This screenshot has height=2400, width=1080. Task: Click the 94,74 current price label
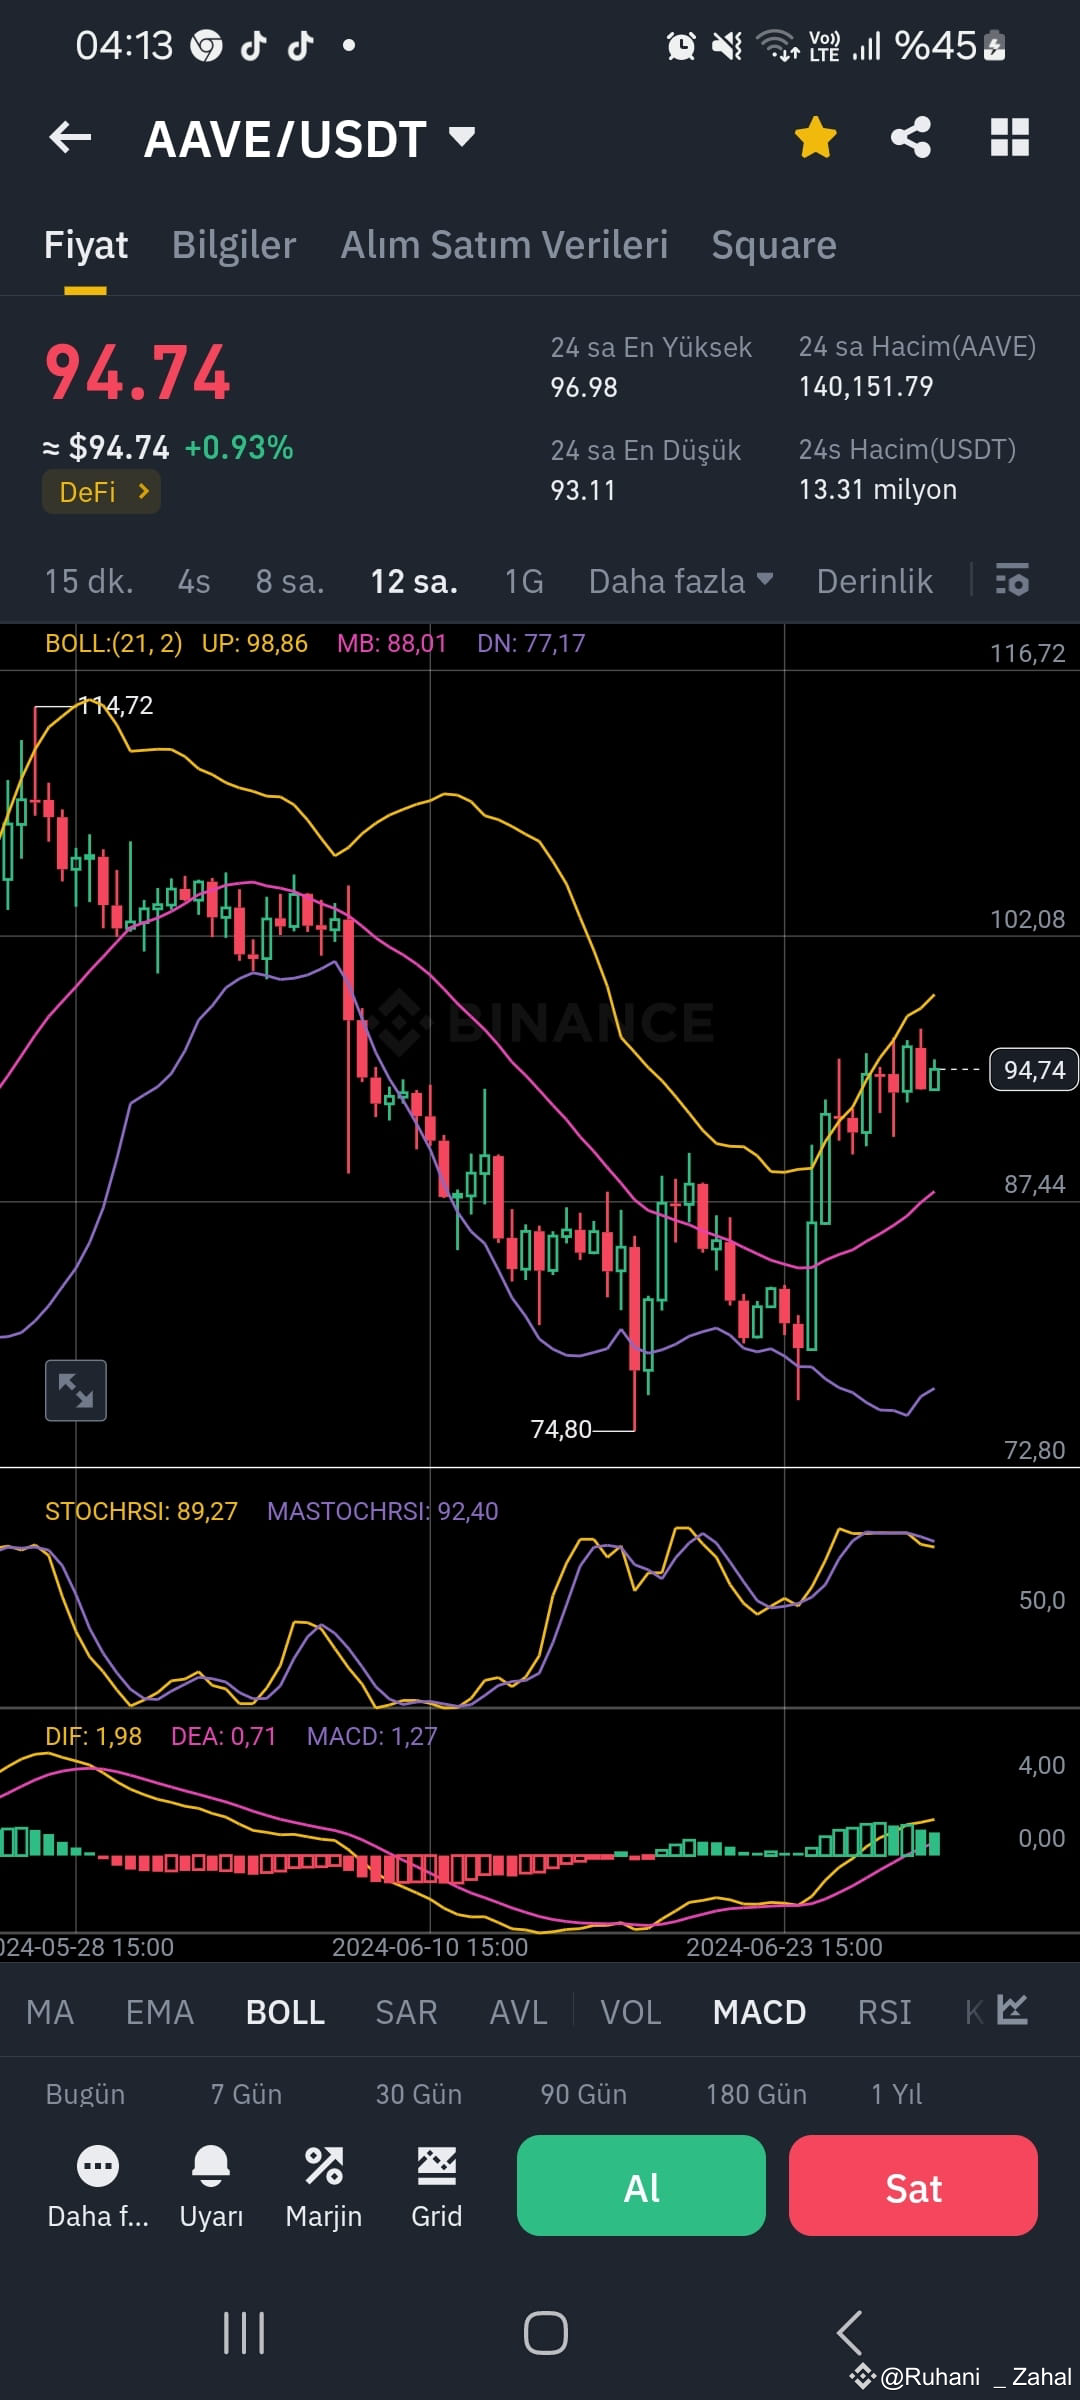[1034, 1070]
